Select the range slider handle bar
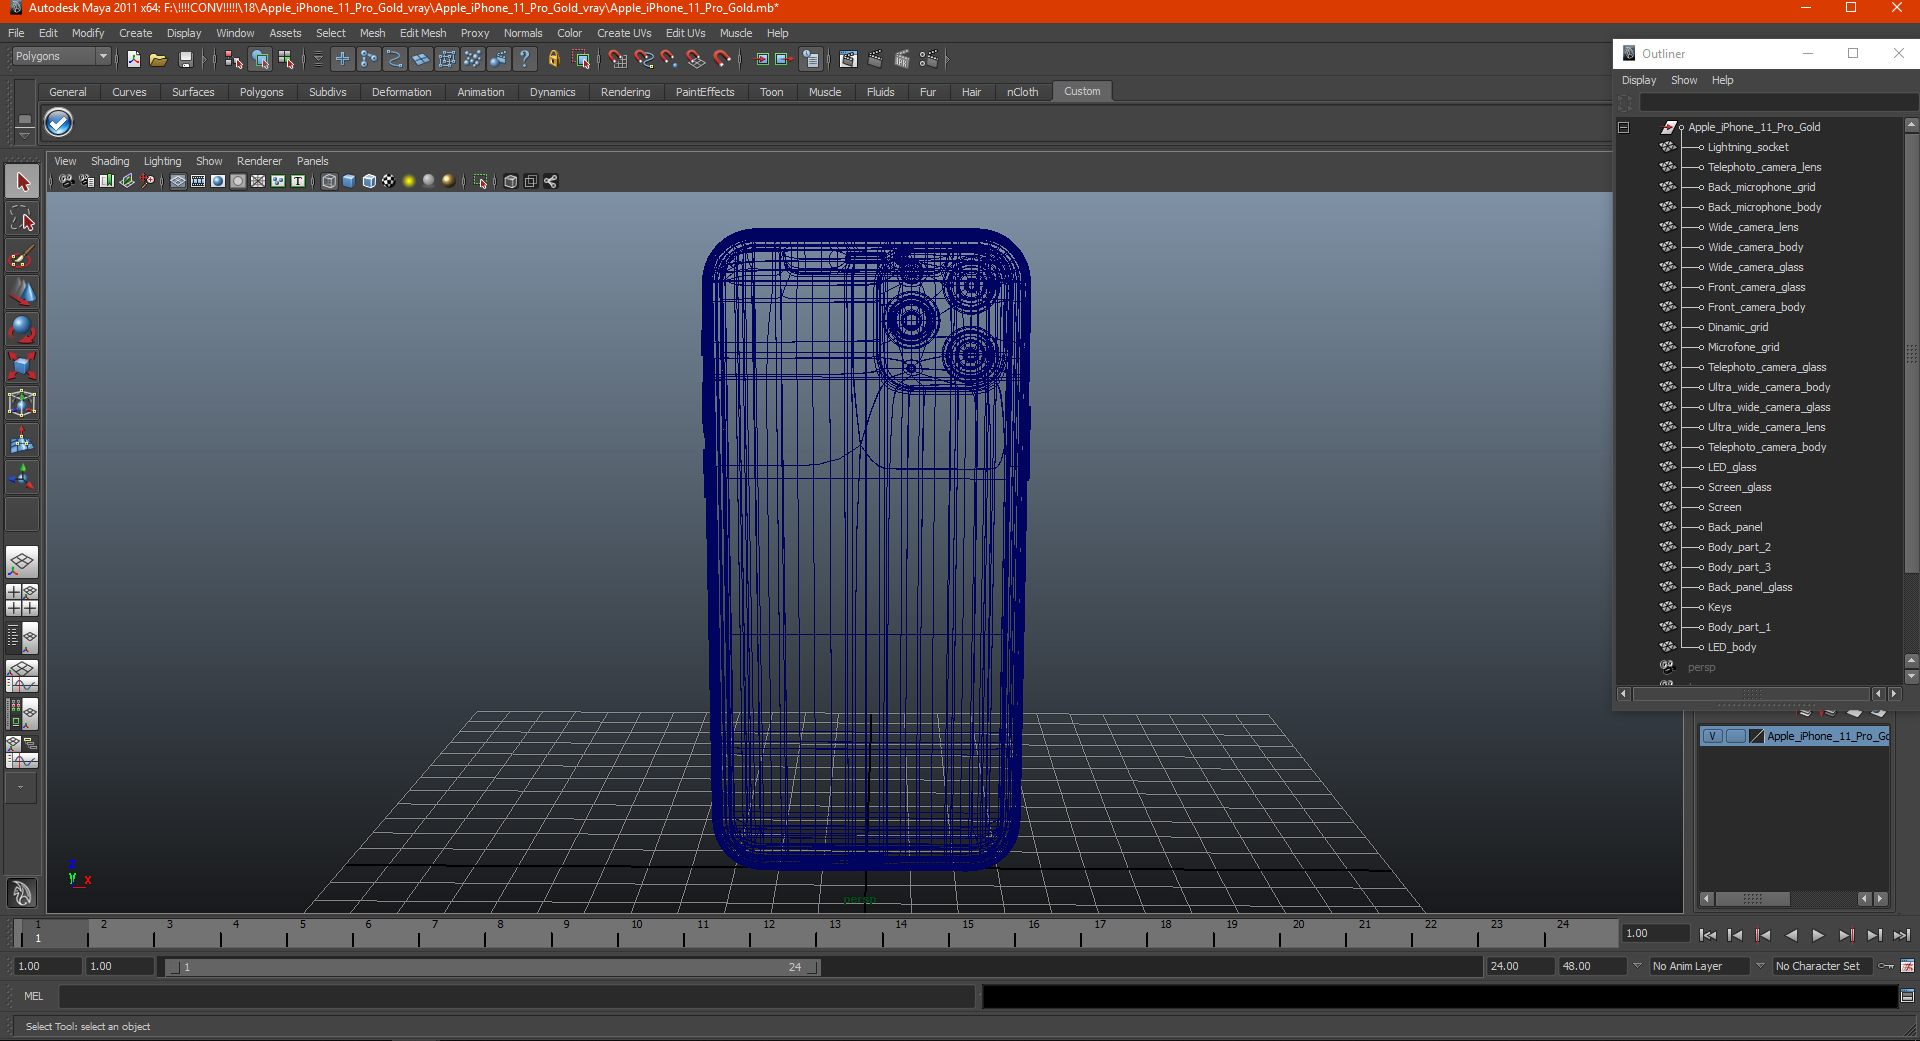The height and width of the screenshot is (1041, 1920). tap(492, 967)
